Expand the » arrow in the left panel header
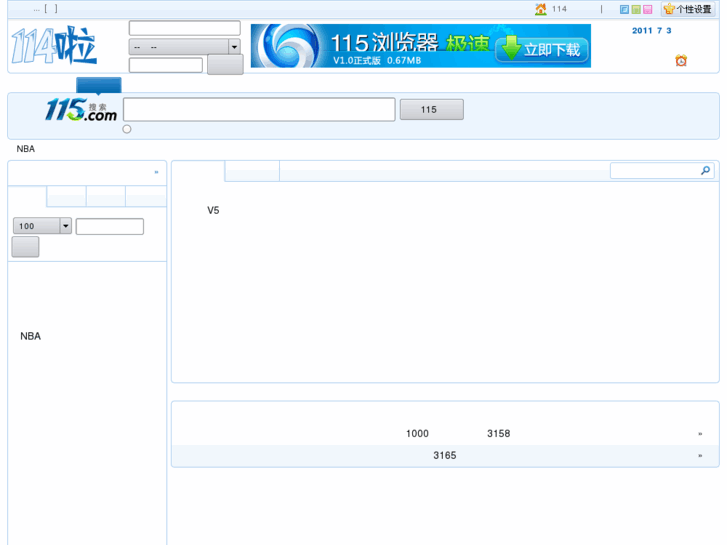 tap(156, 172)
